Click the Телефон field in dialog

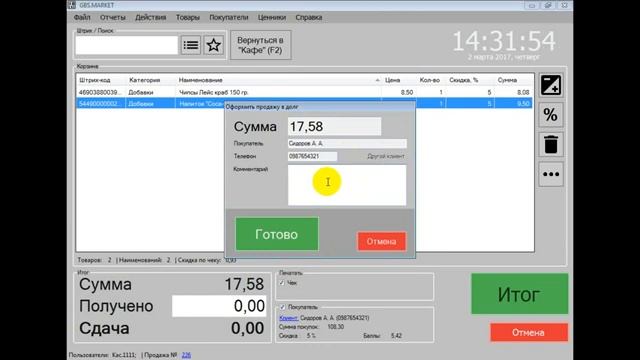pos(312,156)
